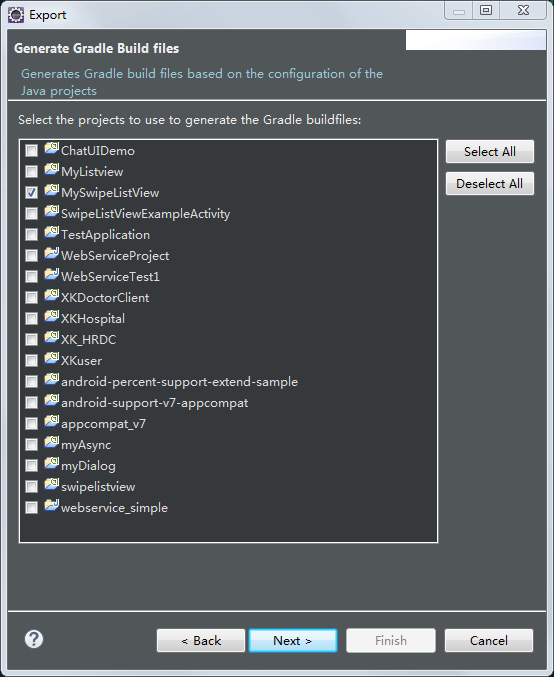Click the webservice_simple folder icon
The height and width of the screenshot is (677, 554).
51,505
